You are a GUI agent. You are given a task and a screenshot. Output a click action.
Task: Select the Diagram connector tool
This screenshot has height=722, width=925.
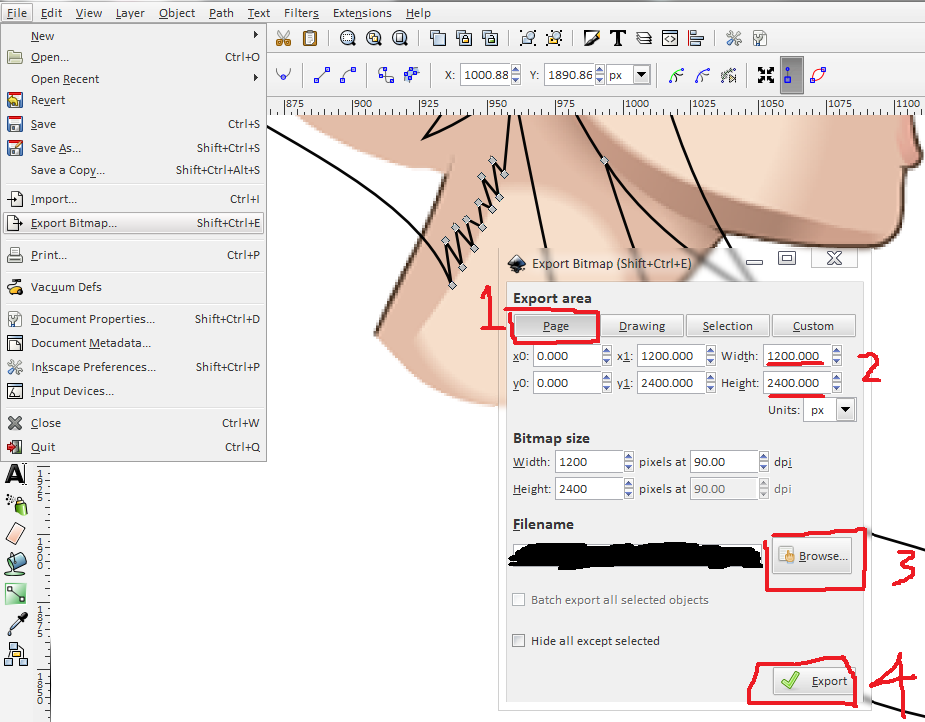tap(15, 654)
